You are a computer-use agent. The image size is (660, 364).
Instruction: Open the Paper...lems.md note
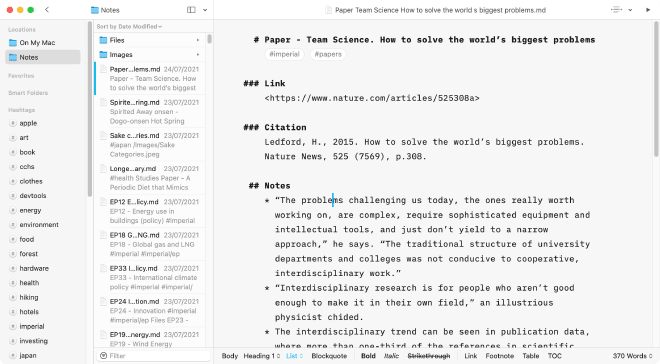(x=150, y=78)
